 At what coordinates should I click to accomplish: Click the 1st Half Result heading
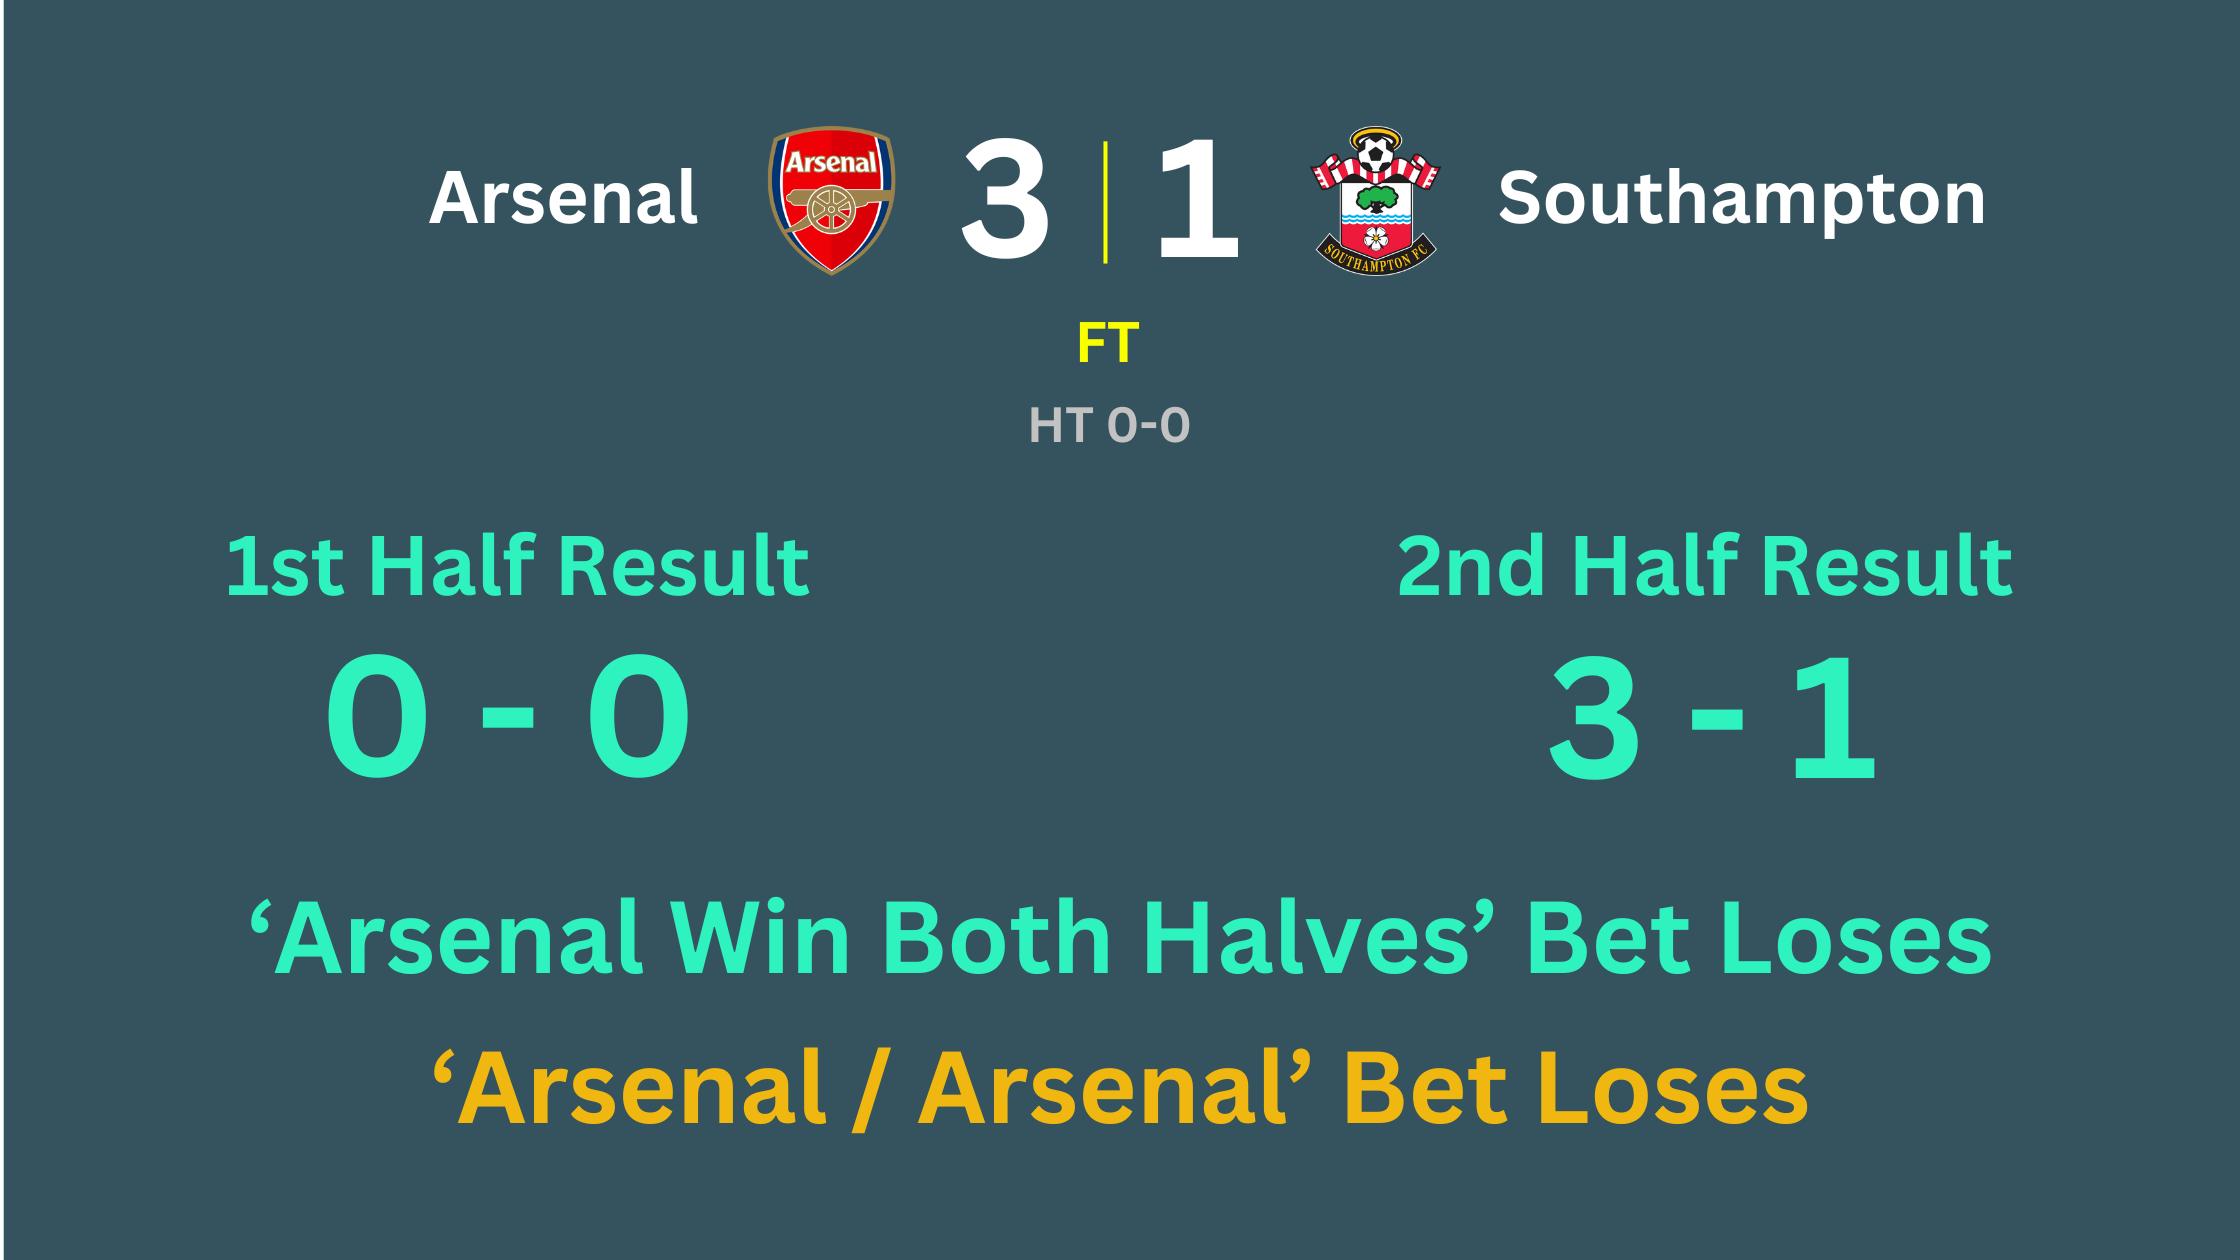coord(518,566)
